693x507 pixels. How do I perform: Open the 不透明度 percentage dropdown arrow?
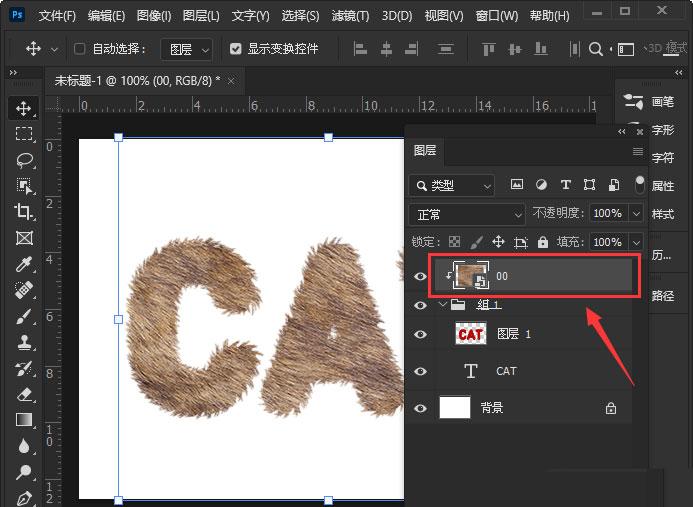click(x=636, y=213)
